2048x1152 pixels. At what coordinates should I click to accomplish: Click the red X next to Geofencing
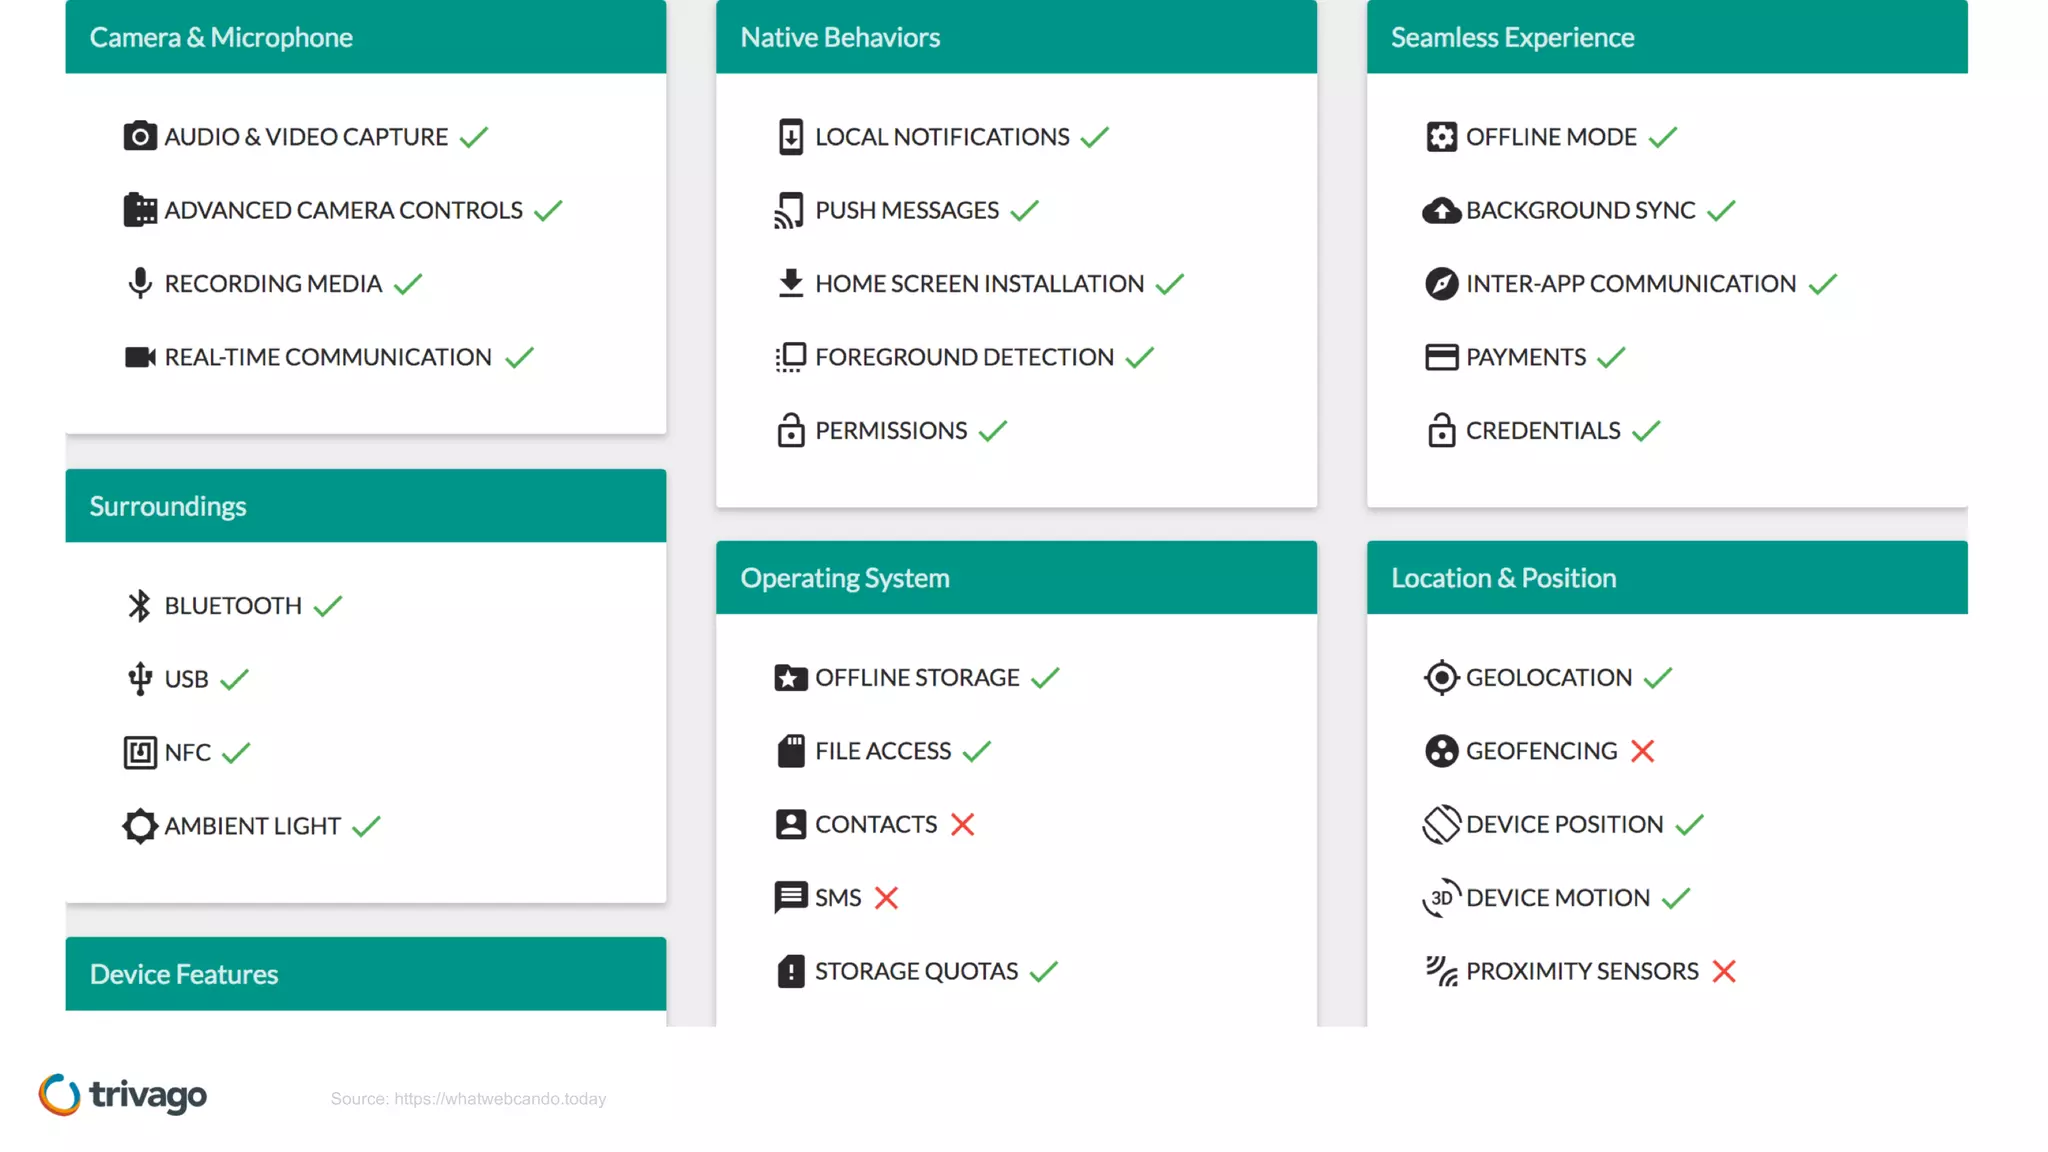pyautogui.click(x=1642, y=751)
